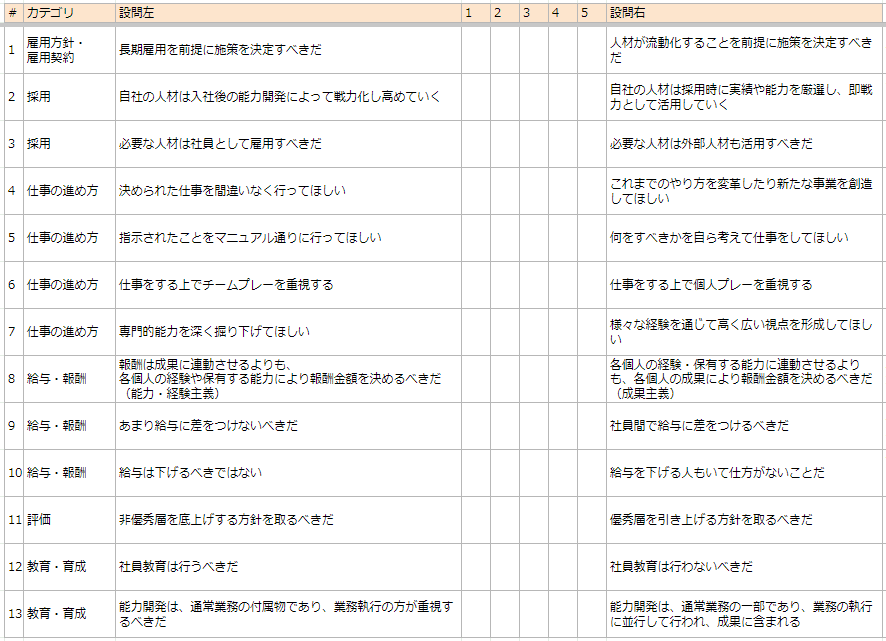This screenshot has width=886, height=641.
Task: Click row number 7
Action: [x=14, y=331]
